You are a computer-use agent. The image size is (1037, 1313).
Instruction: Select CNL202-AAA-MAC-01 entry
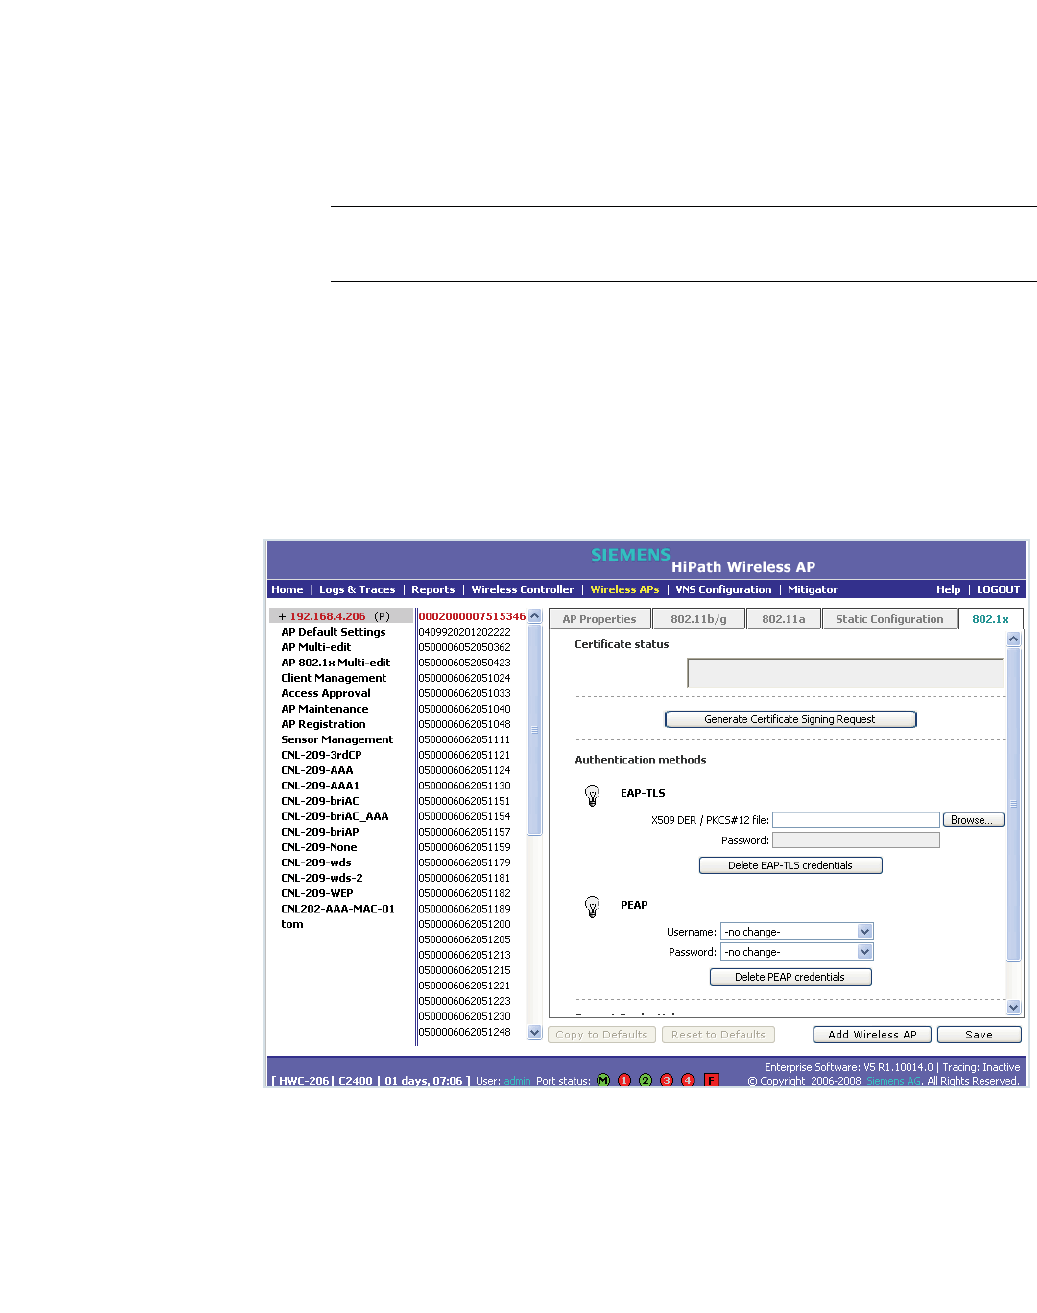click(338, 909)
